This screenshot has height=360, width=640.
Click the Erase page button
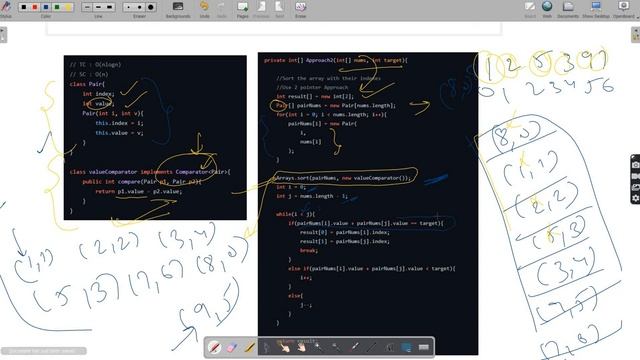(x=300, y=9)
